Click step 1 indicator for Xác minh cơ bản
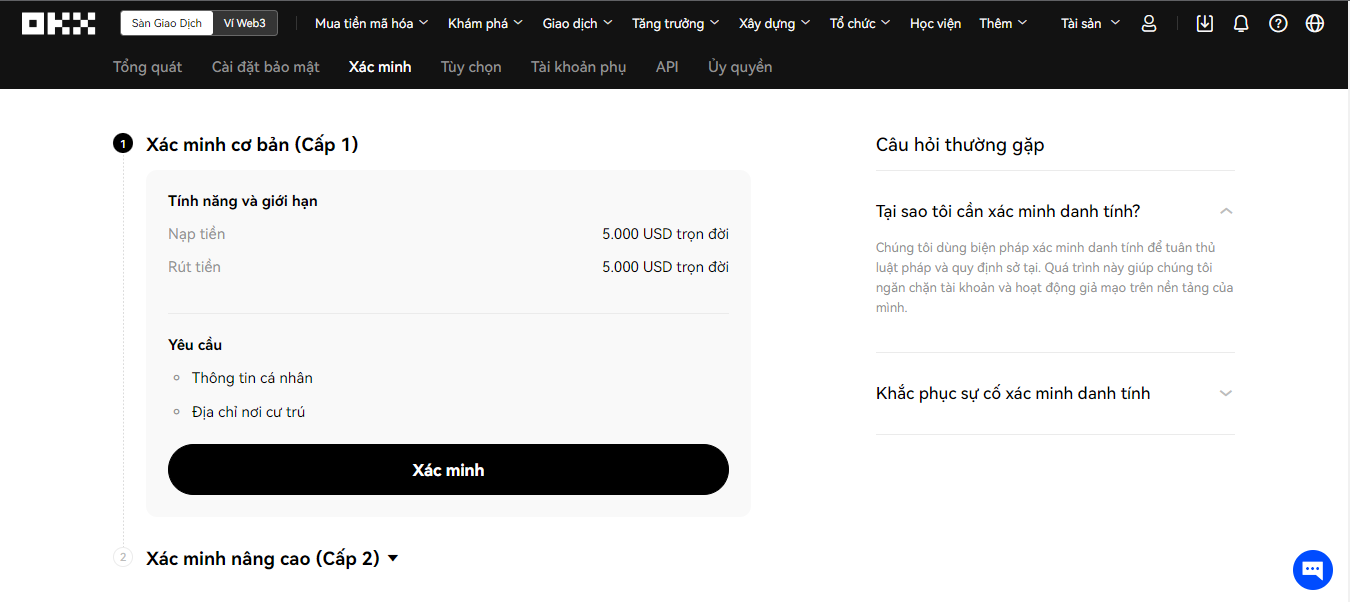Viewport: 1350px width, 602px height. [122, 142]
